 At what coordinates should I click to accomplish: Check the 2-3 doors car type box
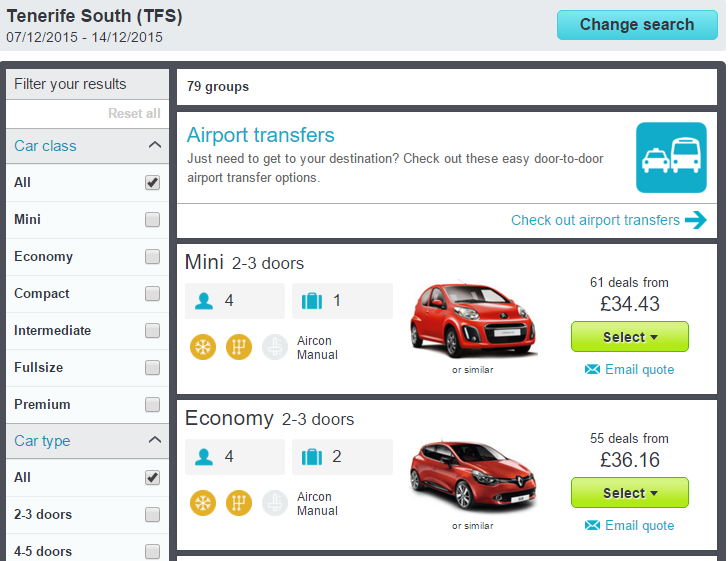tap(152, 515)
